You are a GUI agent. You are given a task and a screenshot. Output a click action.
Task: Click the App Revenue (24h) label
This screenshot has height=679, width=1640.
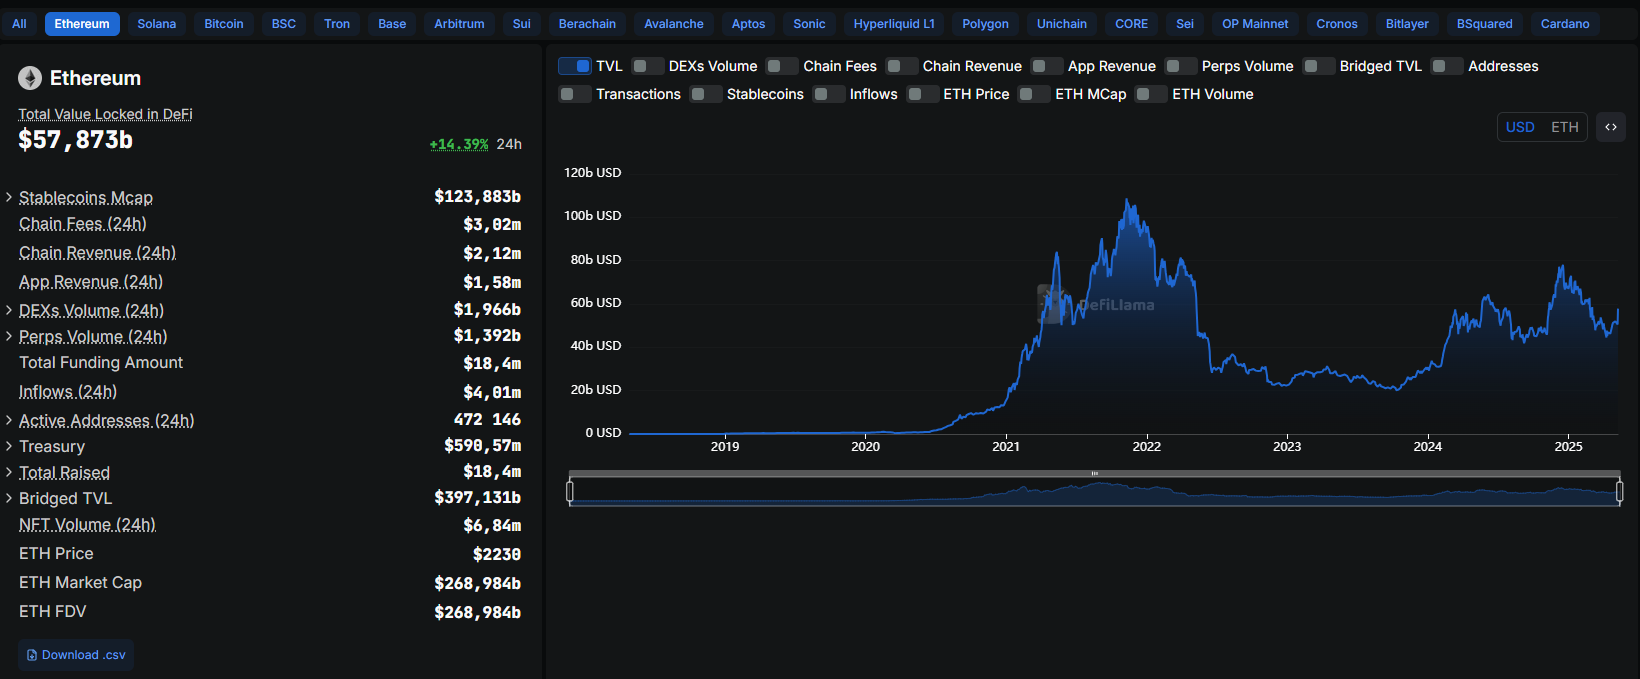pos(91,282)
